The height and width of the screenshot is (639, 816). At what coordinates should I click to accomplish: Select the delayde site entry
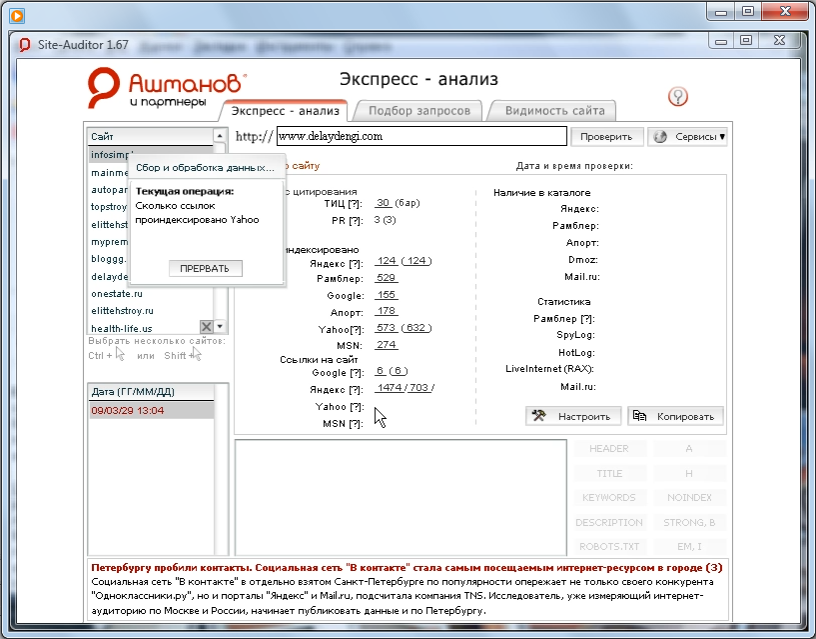(109, 277)
